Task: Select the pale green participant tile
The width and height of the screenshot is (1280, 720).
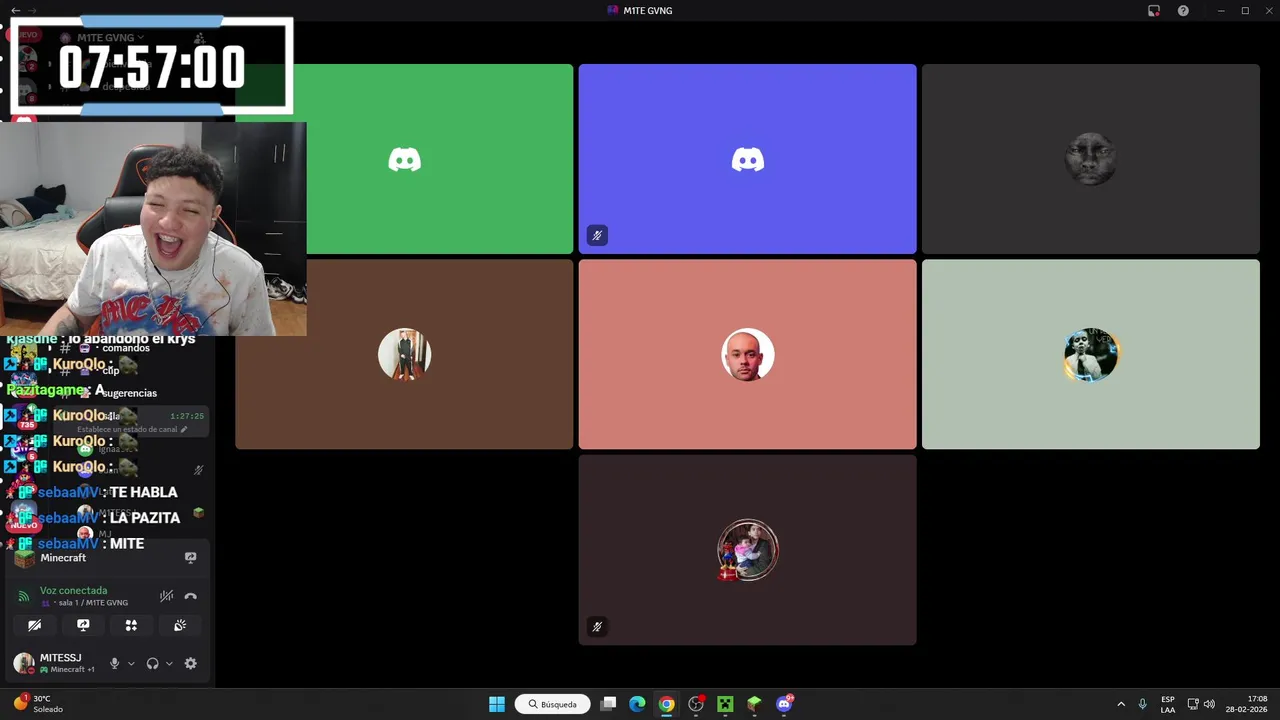Action: click(x=1091, y=354)
